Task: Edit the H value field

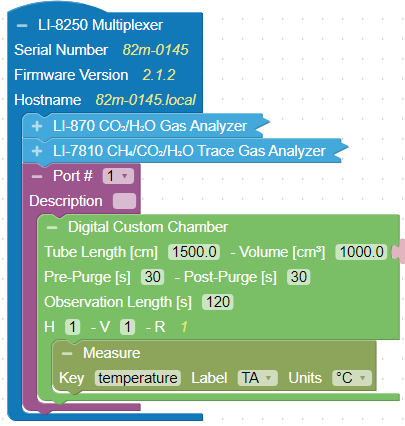Action: click(72, 327)
